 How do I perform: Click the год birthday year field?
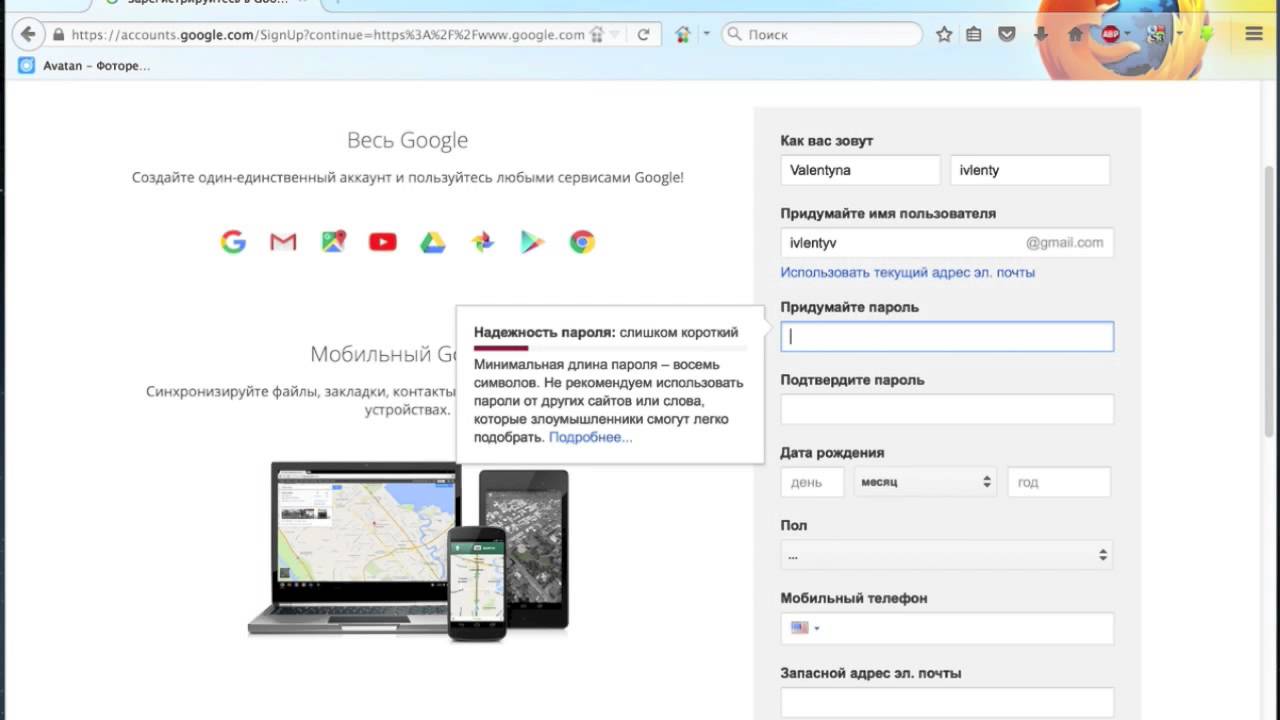point(1059,482)
